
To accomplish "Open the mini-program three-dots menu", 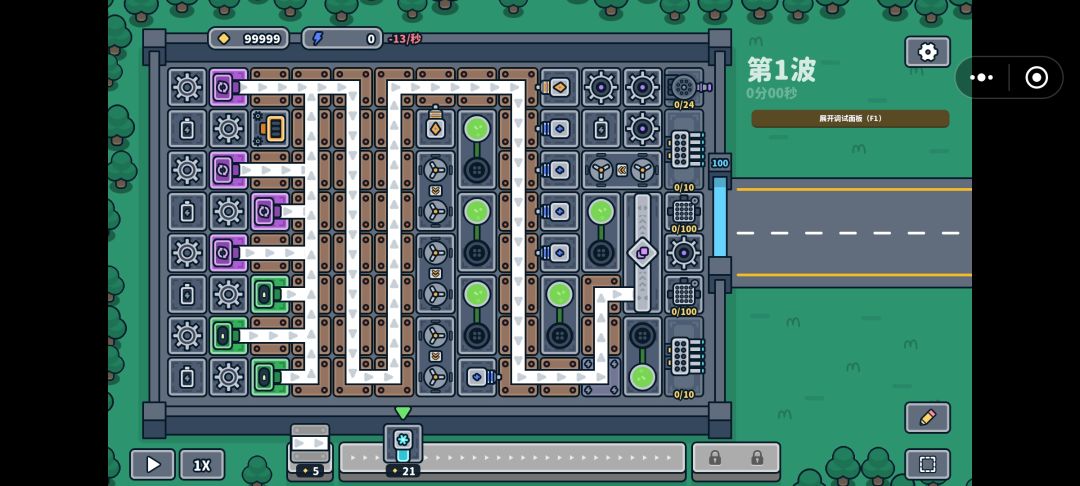I will 982,77.
